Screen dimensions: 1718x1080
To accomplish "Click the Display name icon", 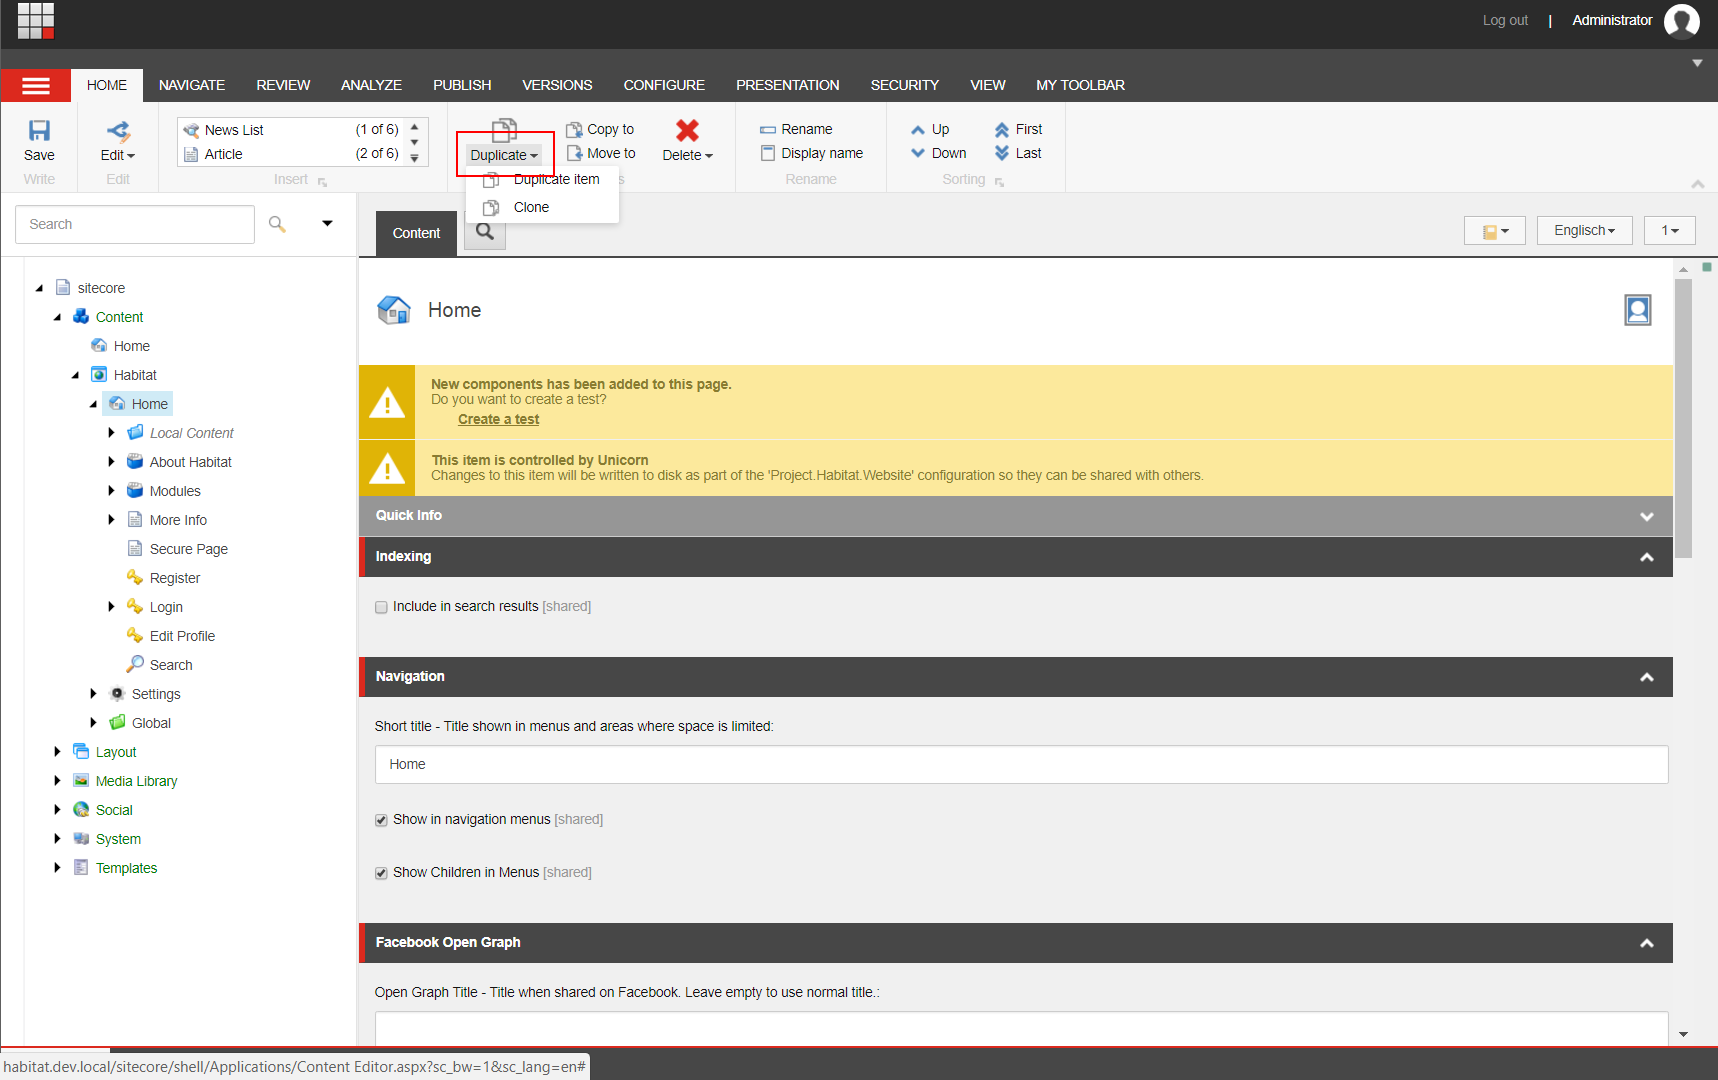I will tap(768, 153).
